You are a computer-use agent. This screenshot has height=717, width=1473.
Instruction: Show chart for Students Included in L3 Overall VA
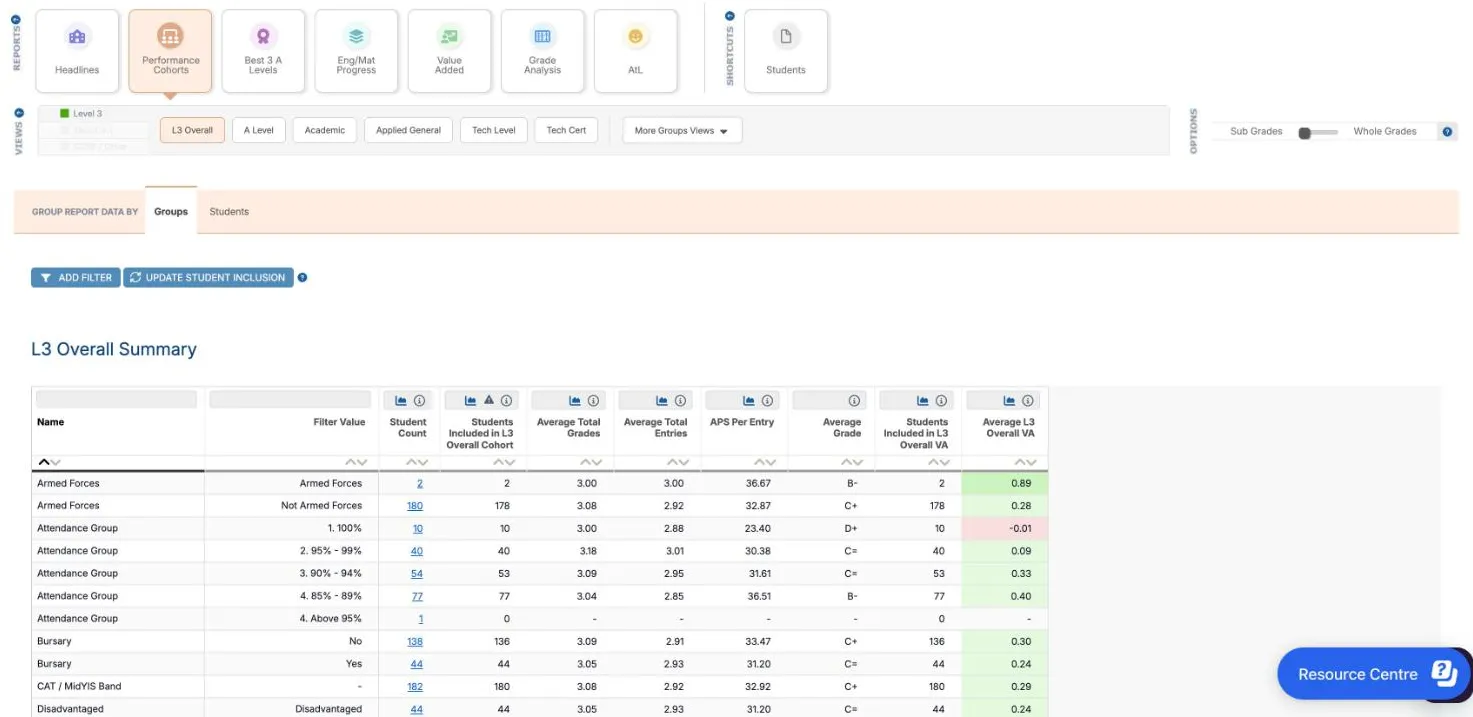coord(923,400)
